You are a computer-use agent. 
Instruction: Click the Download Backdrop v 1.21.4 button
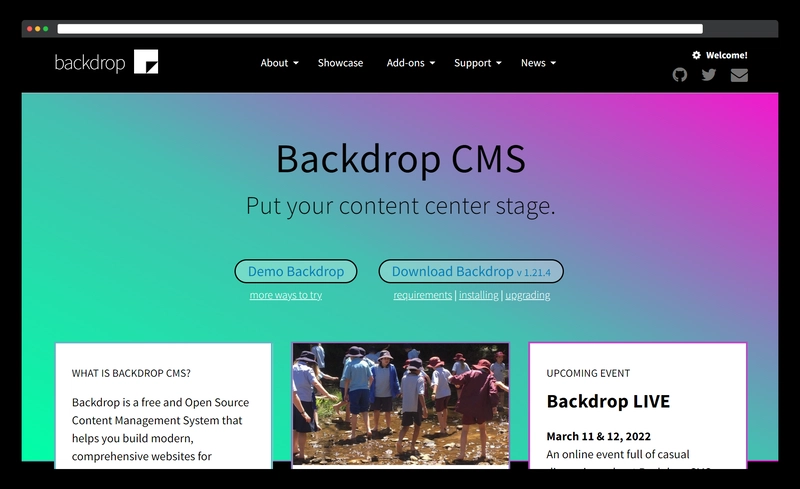tap(471, 271)
